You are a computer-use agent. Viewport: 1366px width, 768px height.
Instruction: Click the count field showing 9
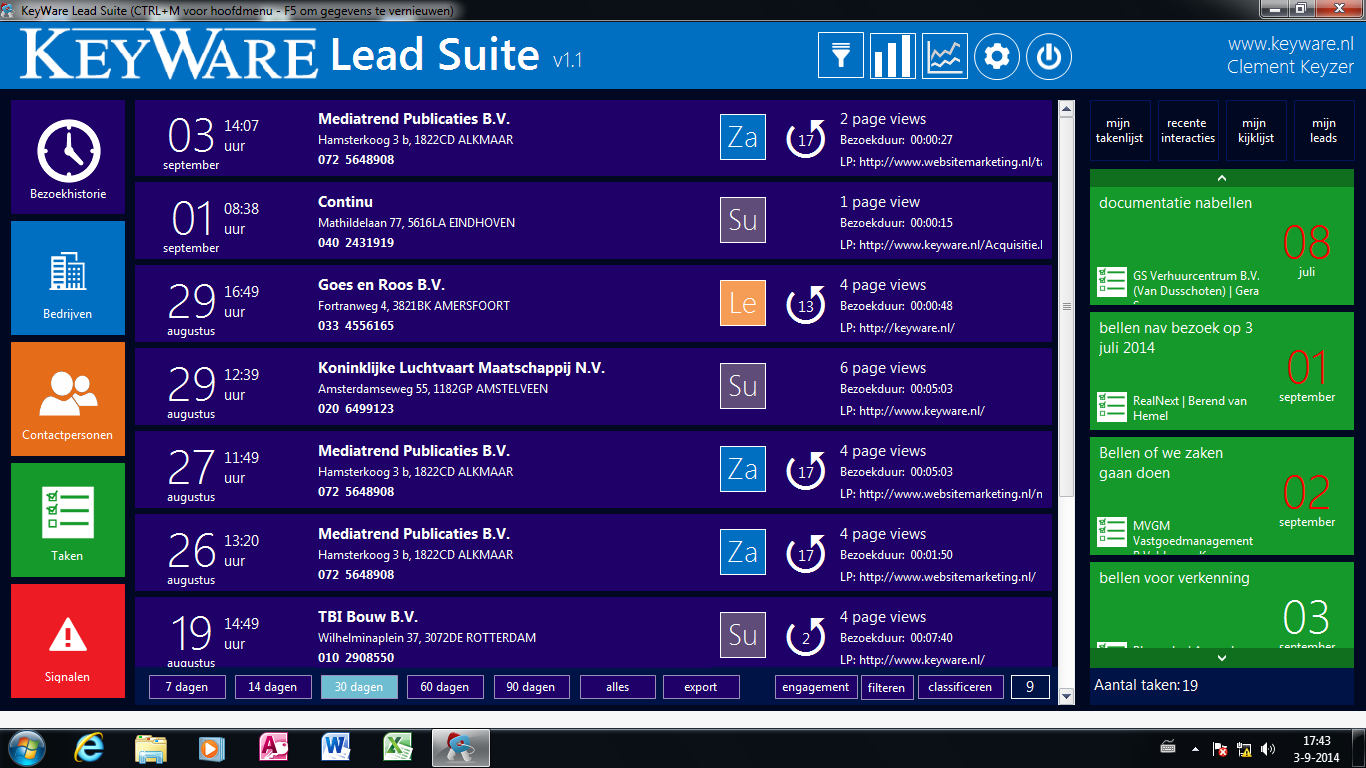(x=1030, y=687)
